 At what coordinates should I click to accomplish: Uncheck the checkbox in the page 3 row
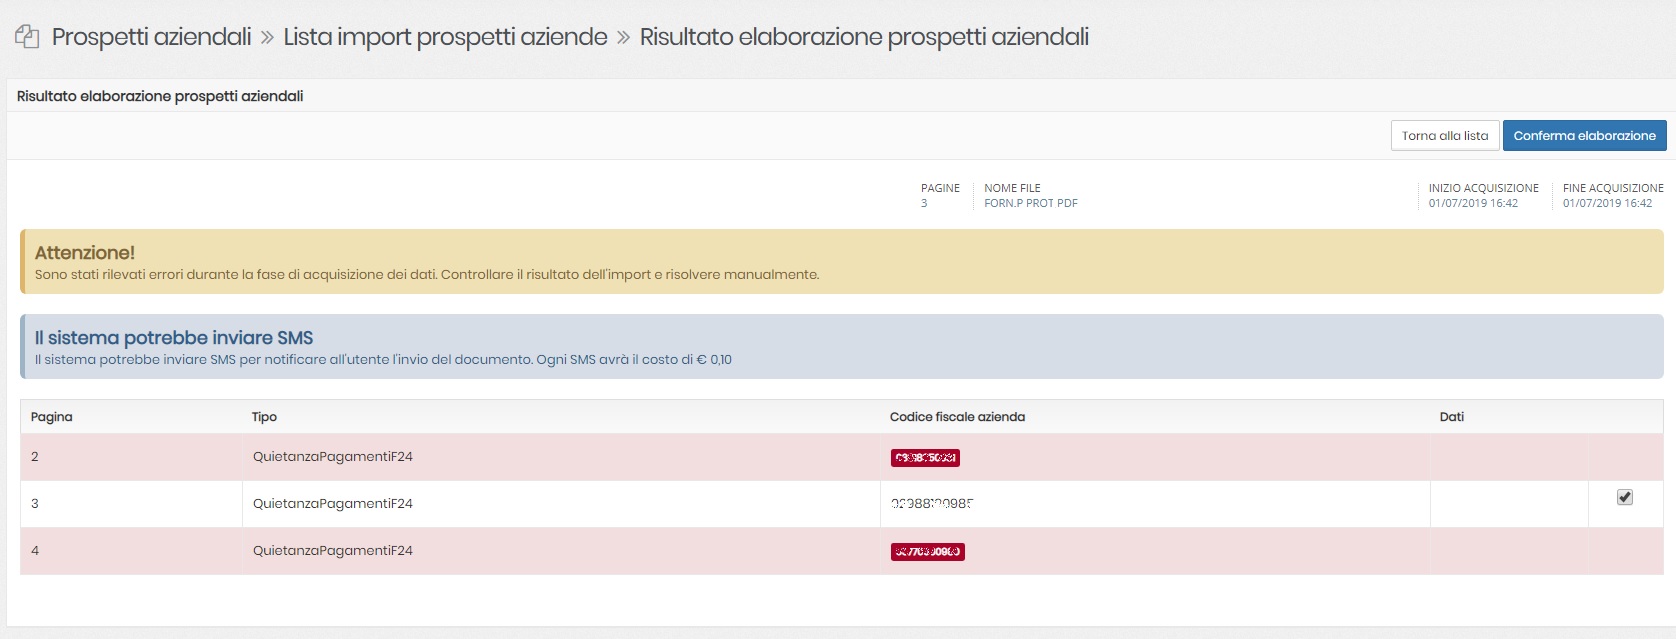click(x=1625, y=497)
